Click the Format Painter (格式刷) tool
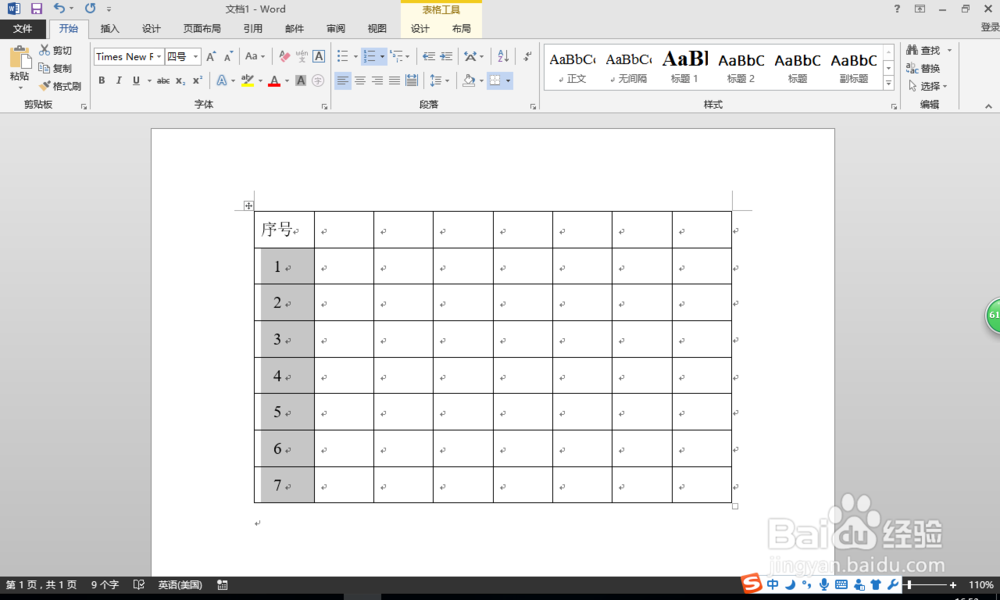Image resolution: width=1000 pixels, height=600 pixels. point(60,86)
